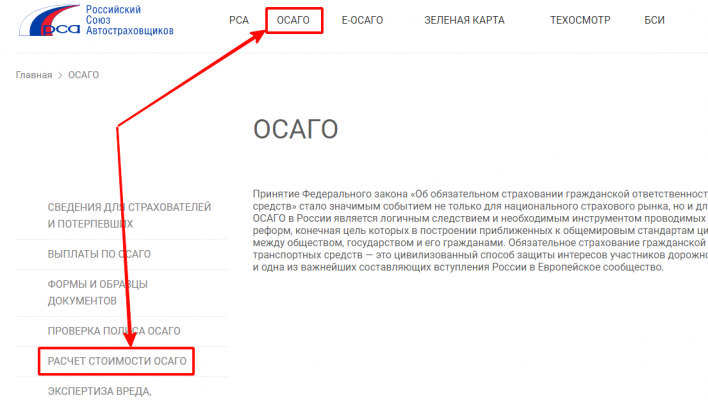Go to the ЗЕЛЕНАЯ КАРТА menu item
The height and width of the screenshot is (400, 708).
(x=464, y=20)
